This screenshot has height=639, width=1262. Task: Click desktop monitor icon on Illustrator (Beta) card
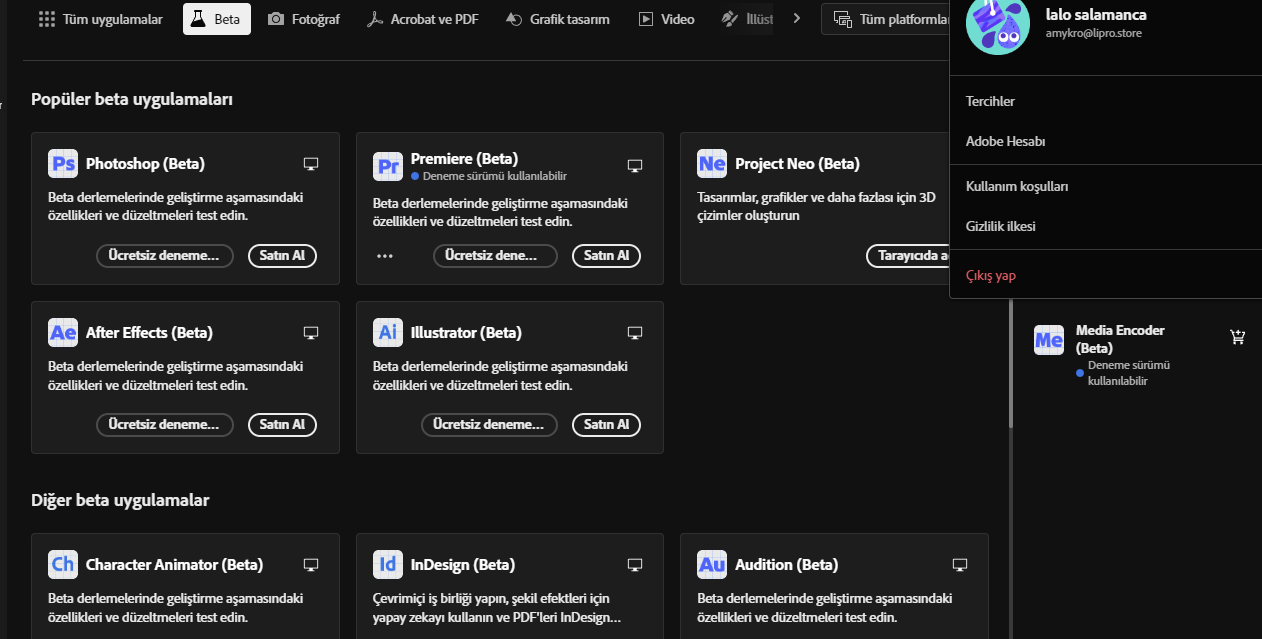point(635,333)
